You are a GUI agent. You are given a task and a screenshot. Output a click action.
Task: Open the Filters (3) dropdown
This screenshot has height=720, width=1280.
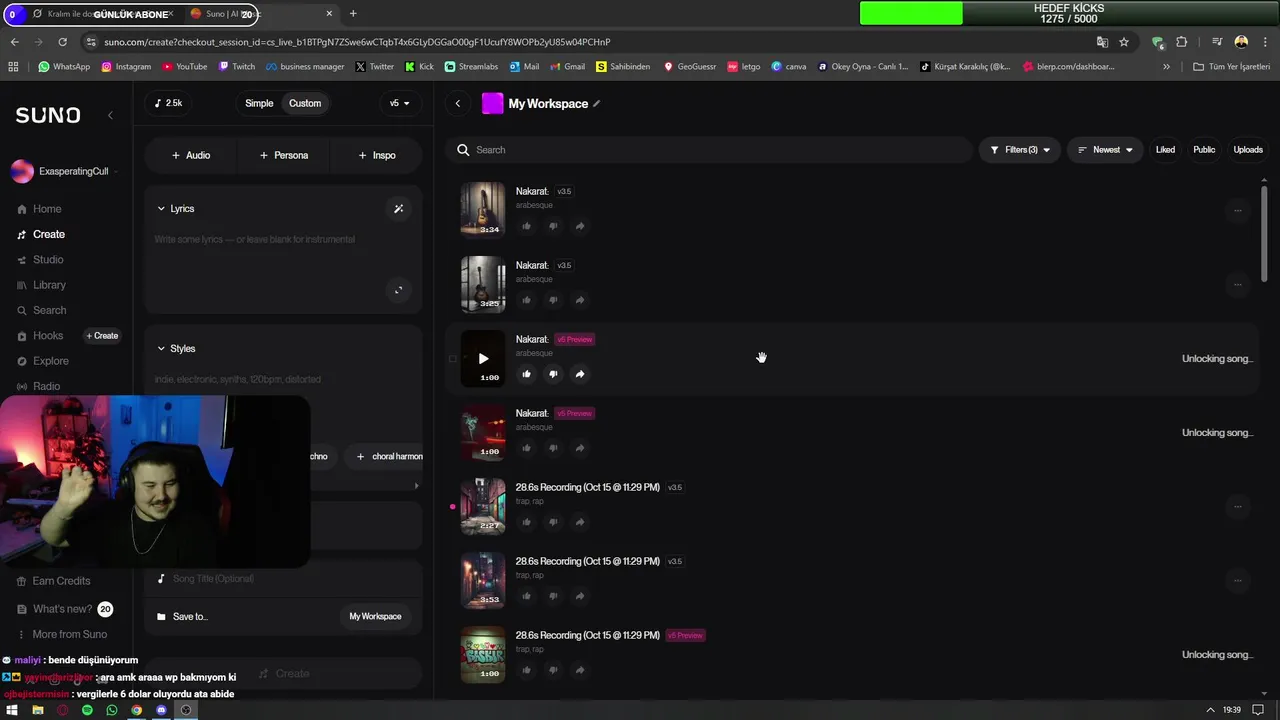[x=1020, y=150]
